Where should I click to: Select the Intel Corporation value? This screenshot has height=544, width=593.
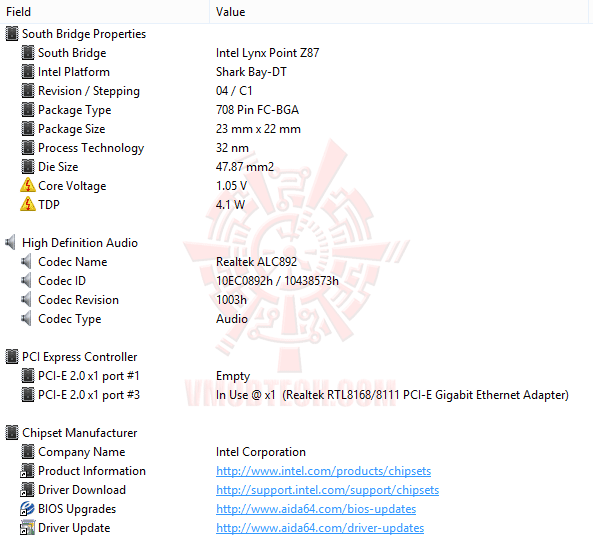click(261, 452)
